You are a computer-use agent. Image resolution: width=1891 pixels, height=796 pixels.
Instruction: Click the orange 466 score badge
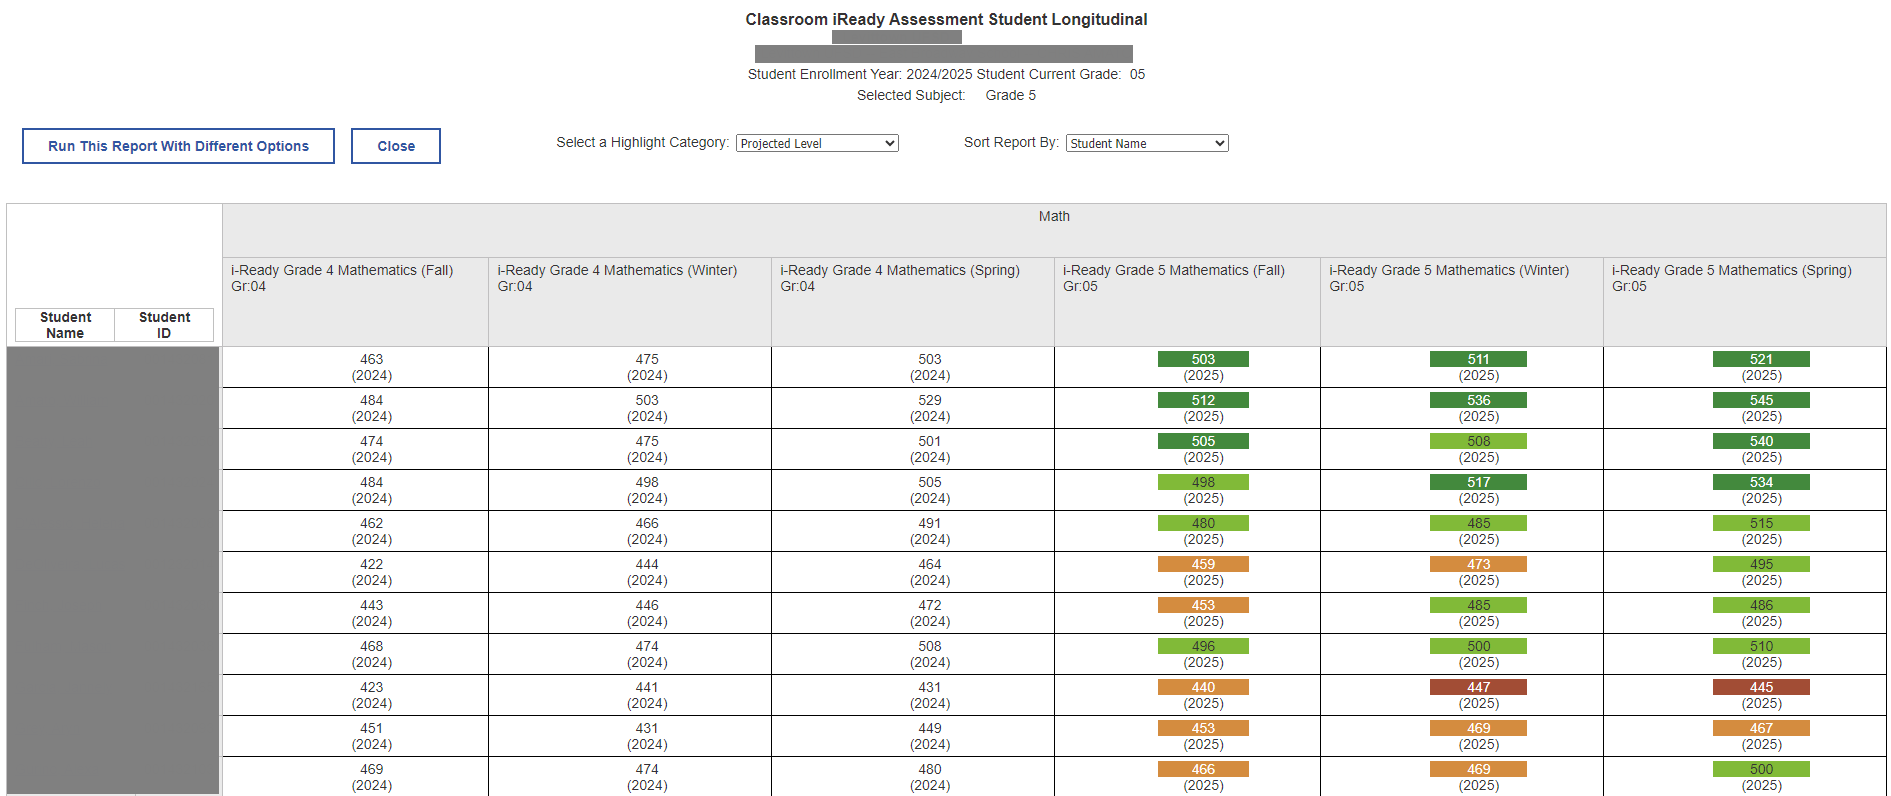click(1203, 769)
